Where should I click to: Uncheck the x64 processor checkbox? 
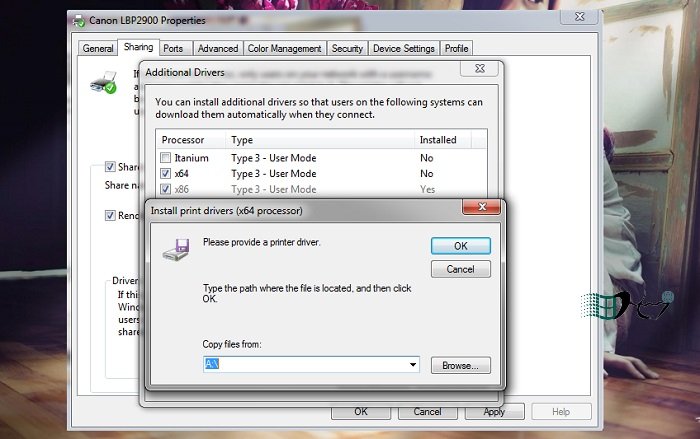pyautogui.click(x=166, y=173)
